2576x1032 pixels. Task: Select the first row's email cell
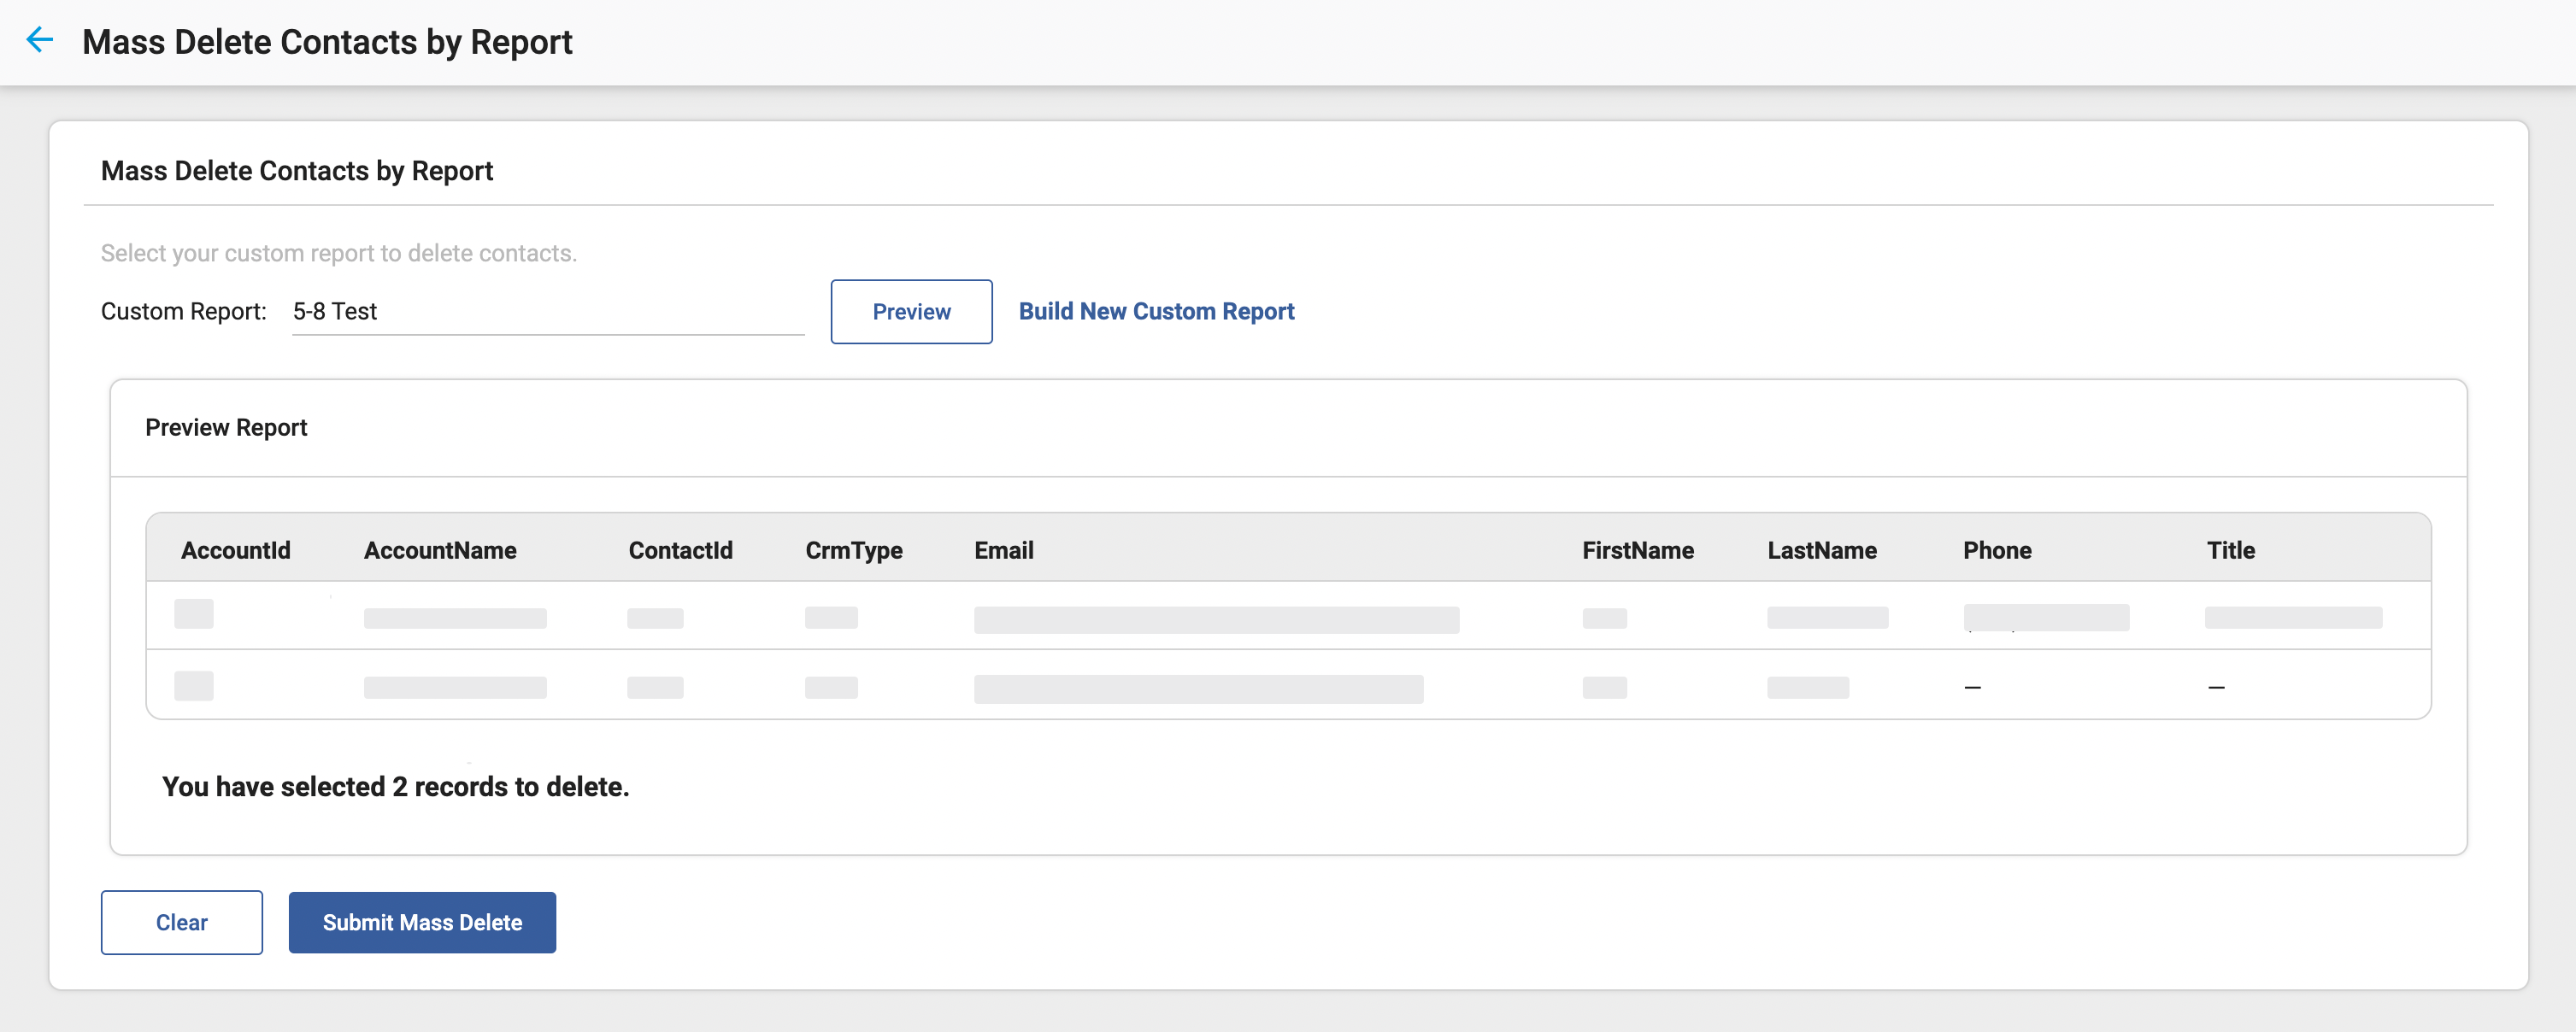[1215, 619]
